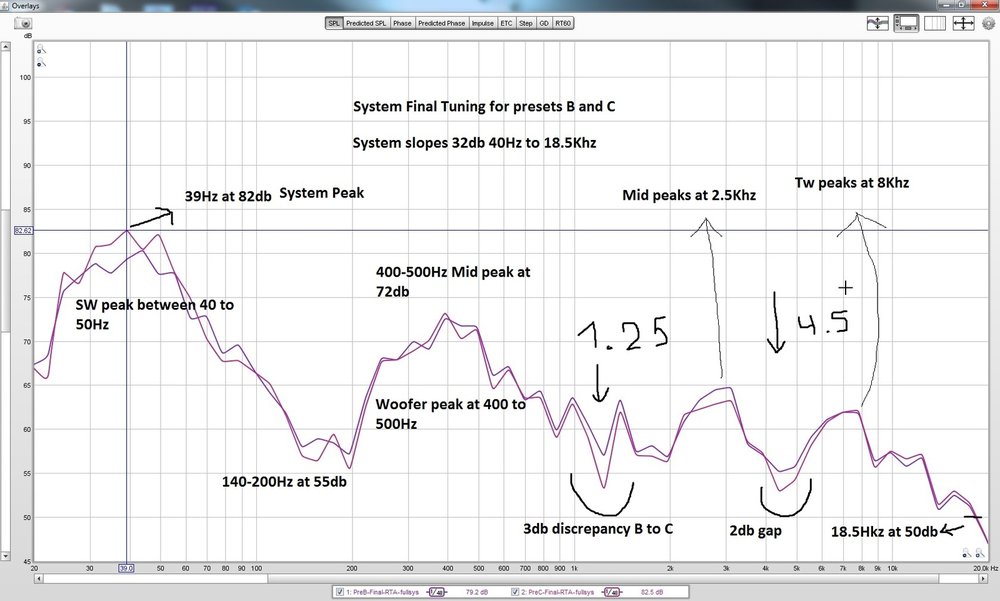Click the vertical scrollbar thumb
Screen dimensions: 1000x601
click(5, 271)
